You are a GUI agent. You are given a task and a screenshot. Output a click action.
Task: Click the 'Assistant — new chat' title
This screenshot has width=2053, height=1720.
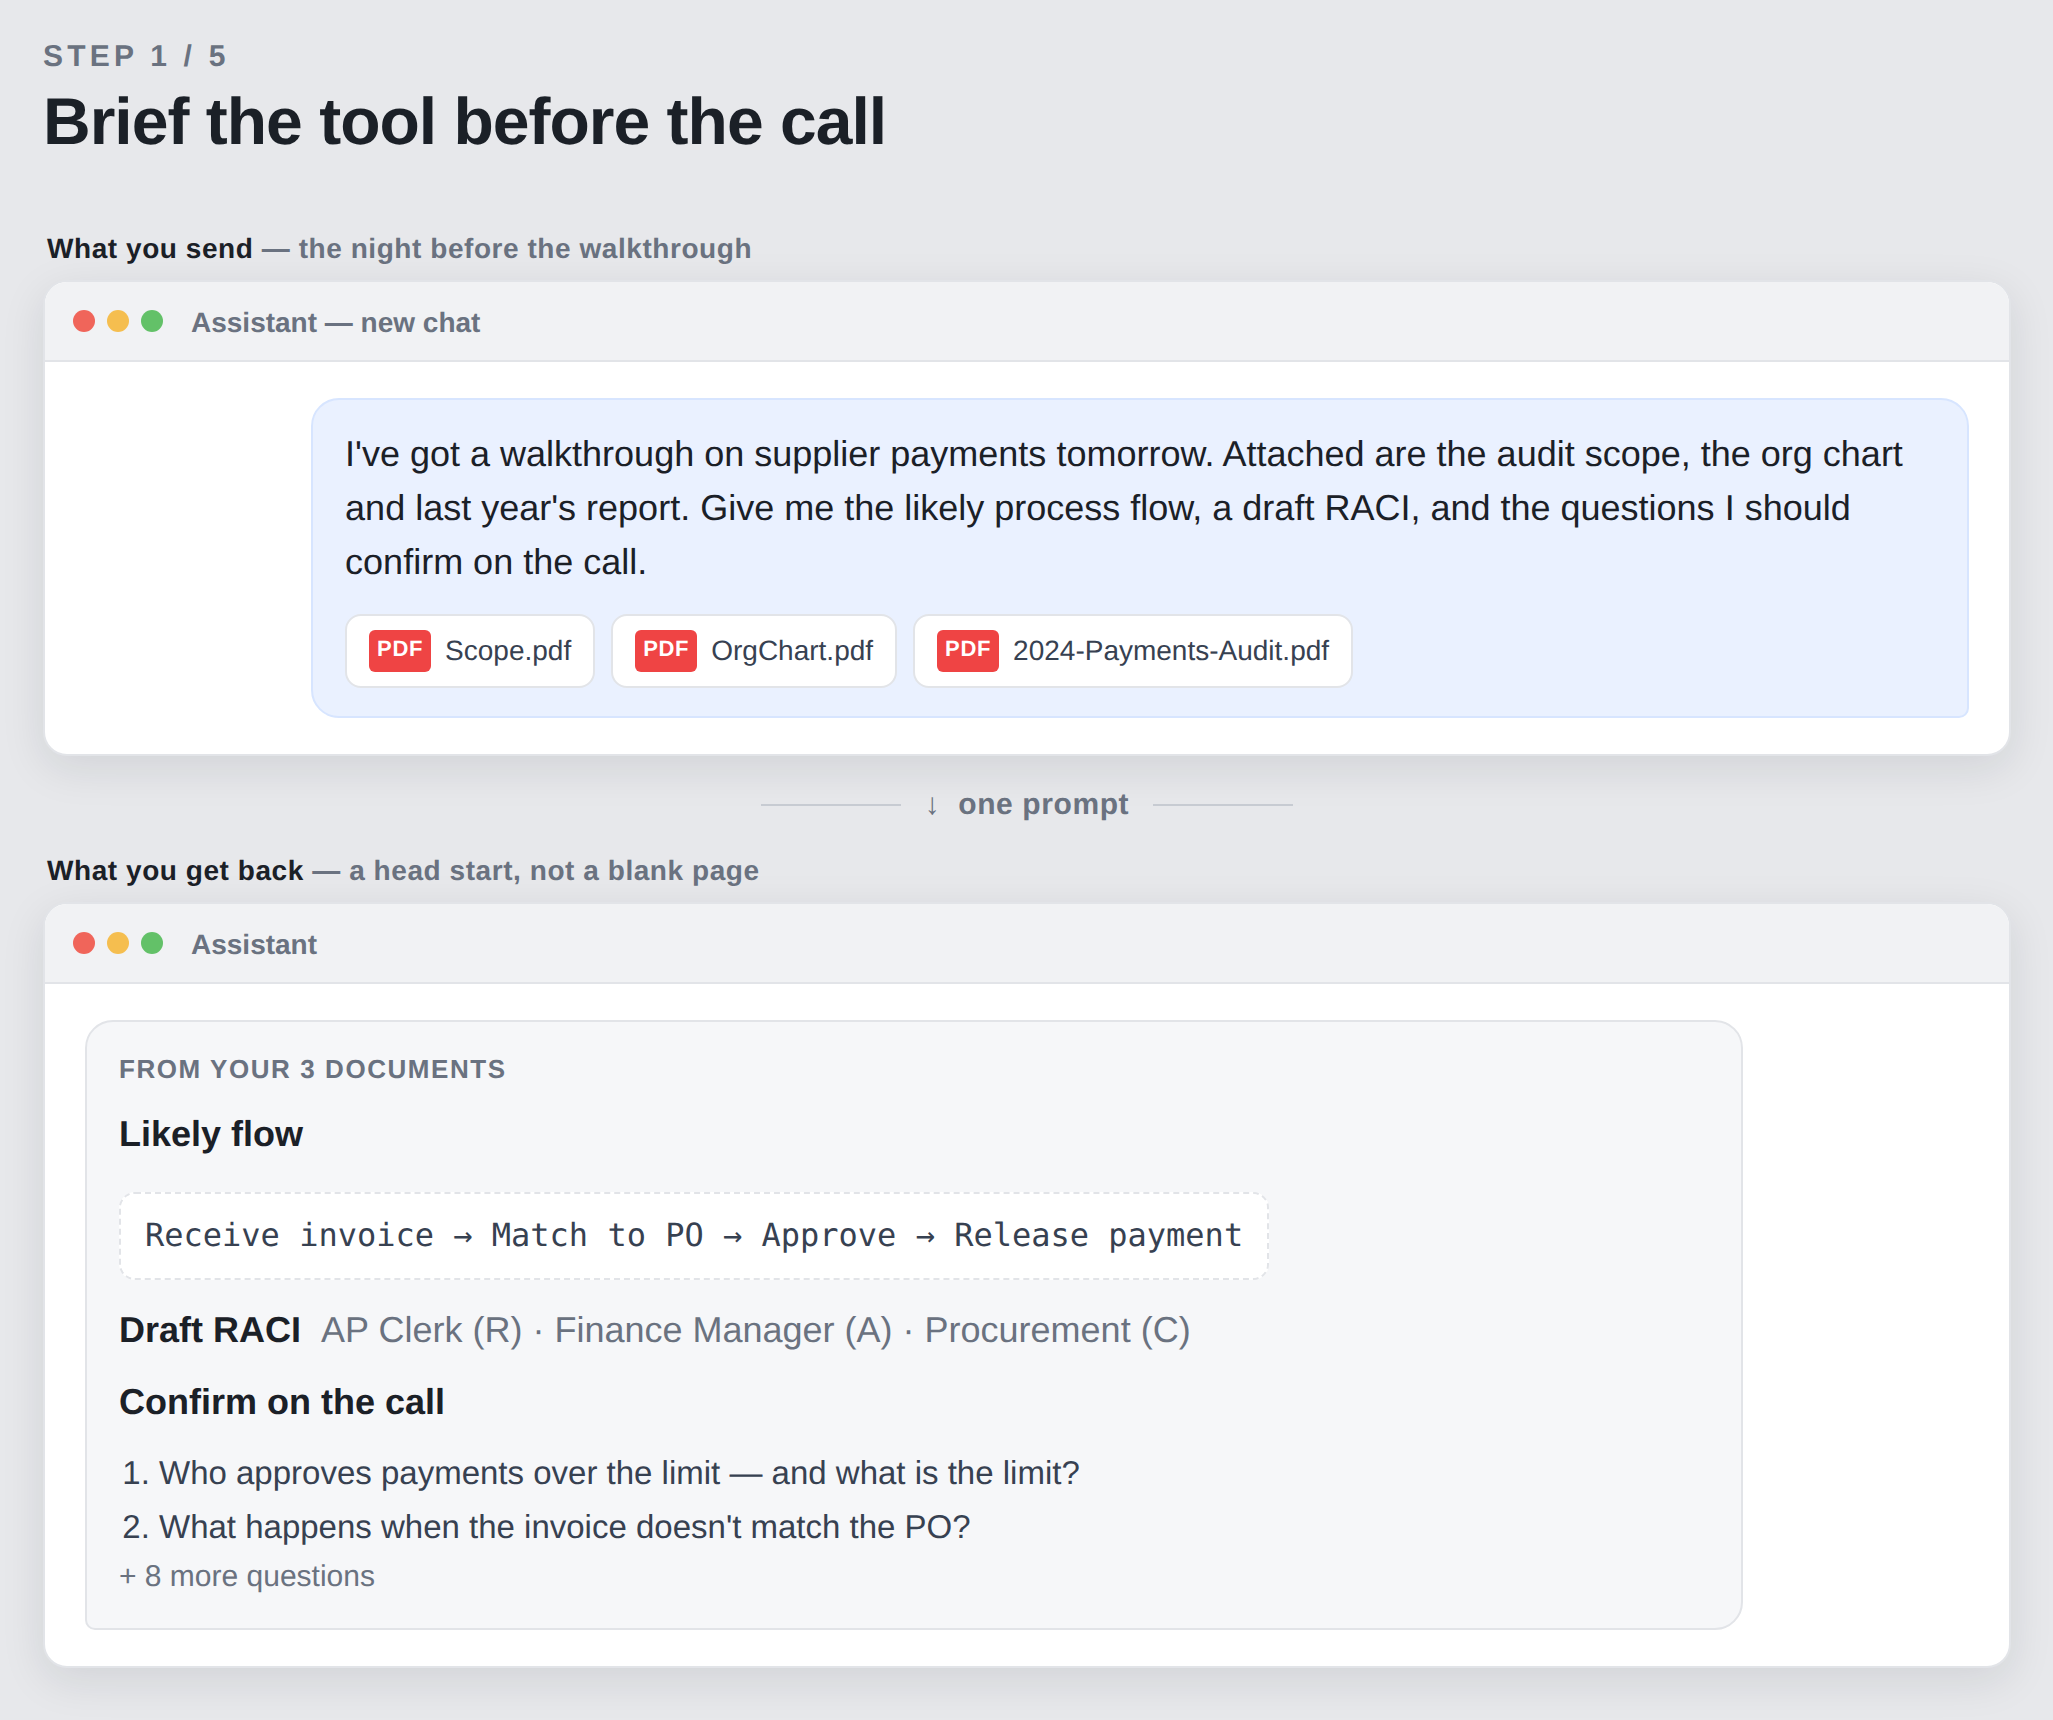point(336,323)
